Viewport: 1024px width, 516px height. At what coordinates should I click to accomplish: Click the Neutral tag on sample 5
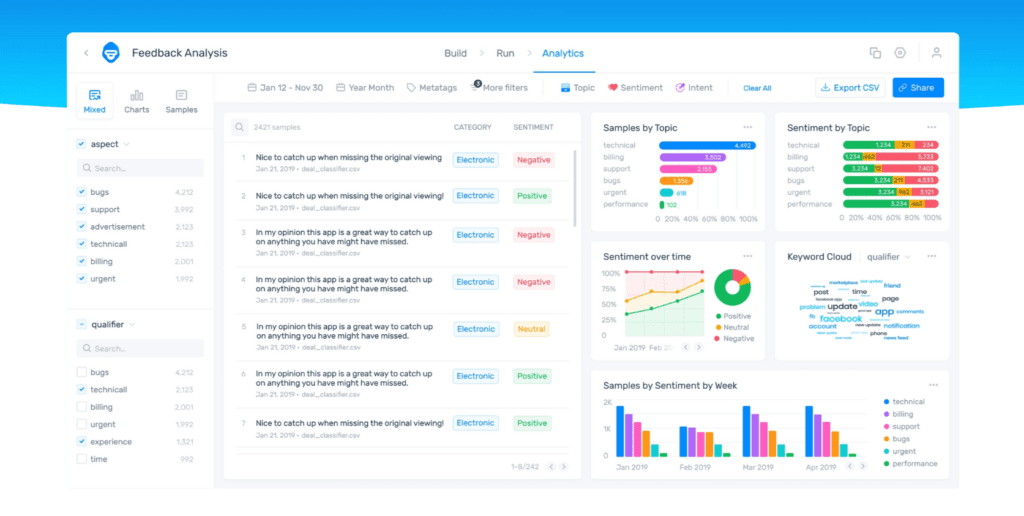point(532,329)
